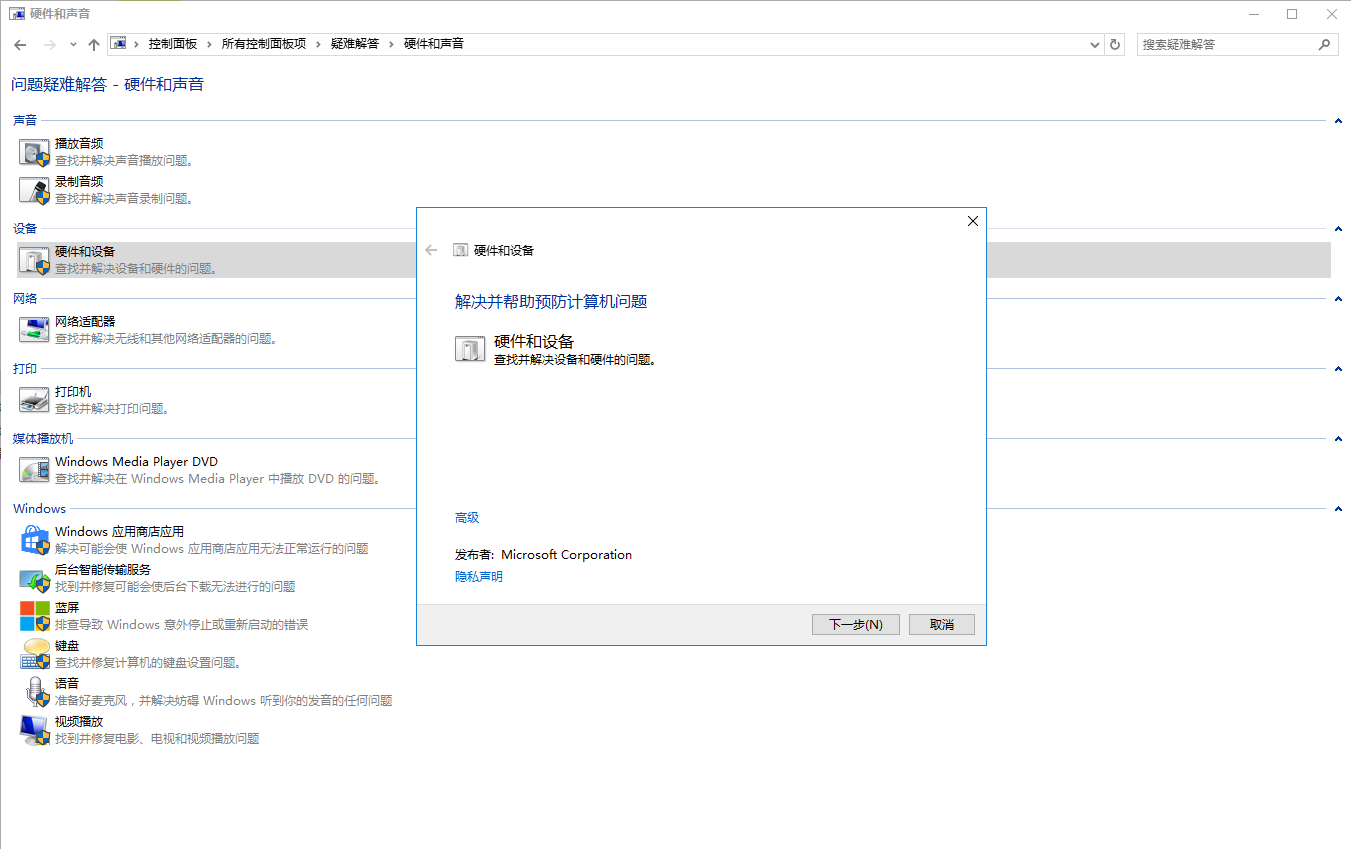Screen dimensions: 1351x849
Task: Click 打印机 link text
Action: pos(73,391)
